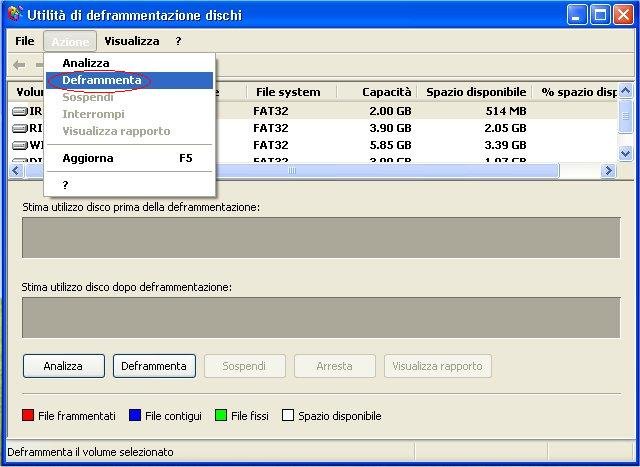Click the 3.39 GB free space cell
This screenshot has width=640, height=467.
pyautogui.click(x=505, y=145)
